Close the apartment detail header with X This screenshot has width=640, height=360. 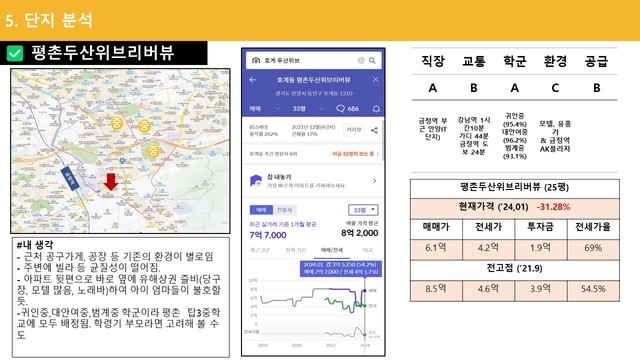[376, 80]
